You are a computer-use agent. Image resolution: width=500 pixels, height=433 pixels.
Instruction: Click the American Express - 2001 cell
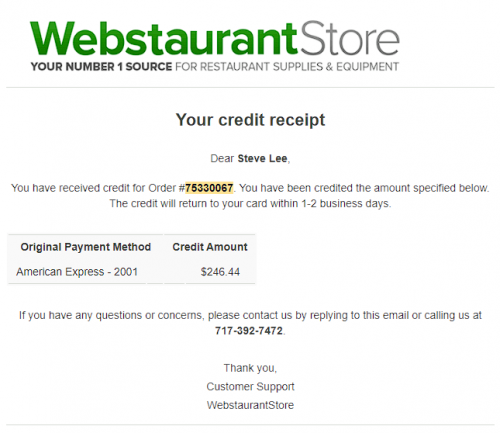coord(77,272)
